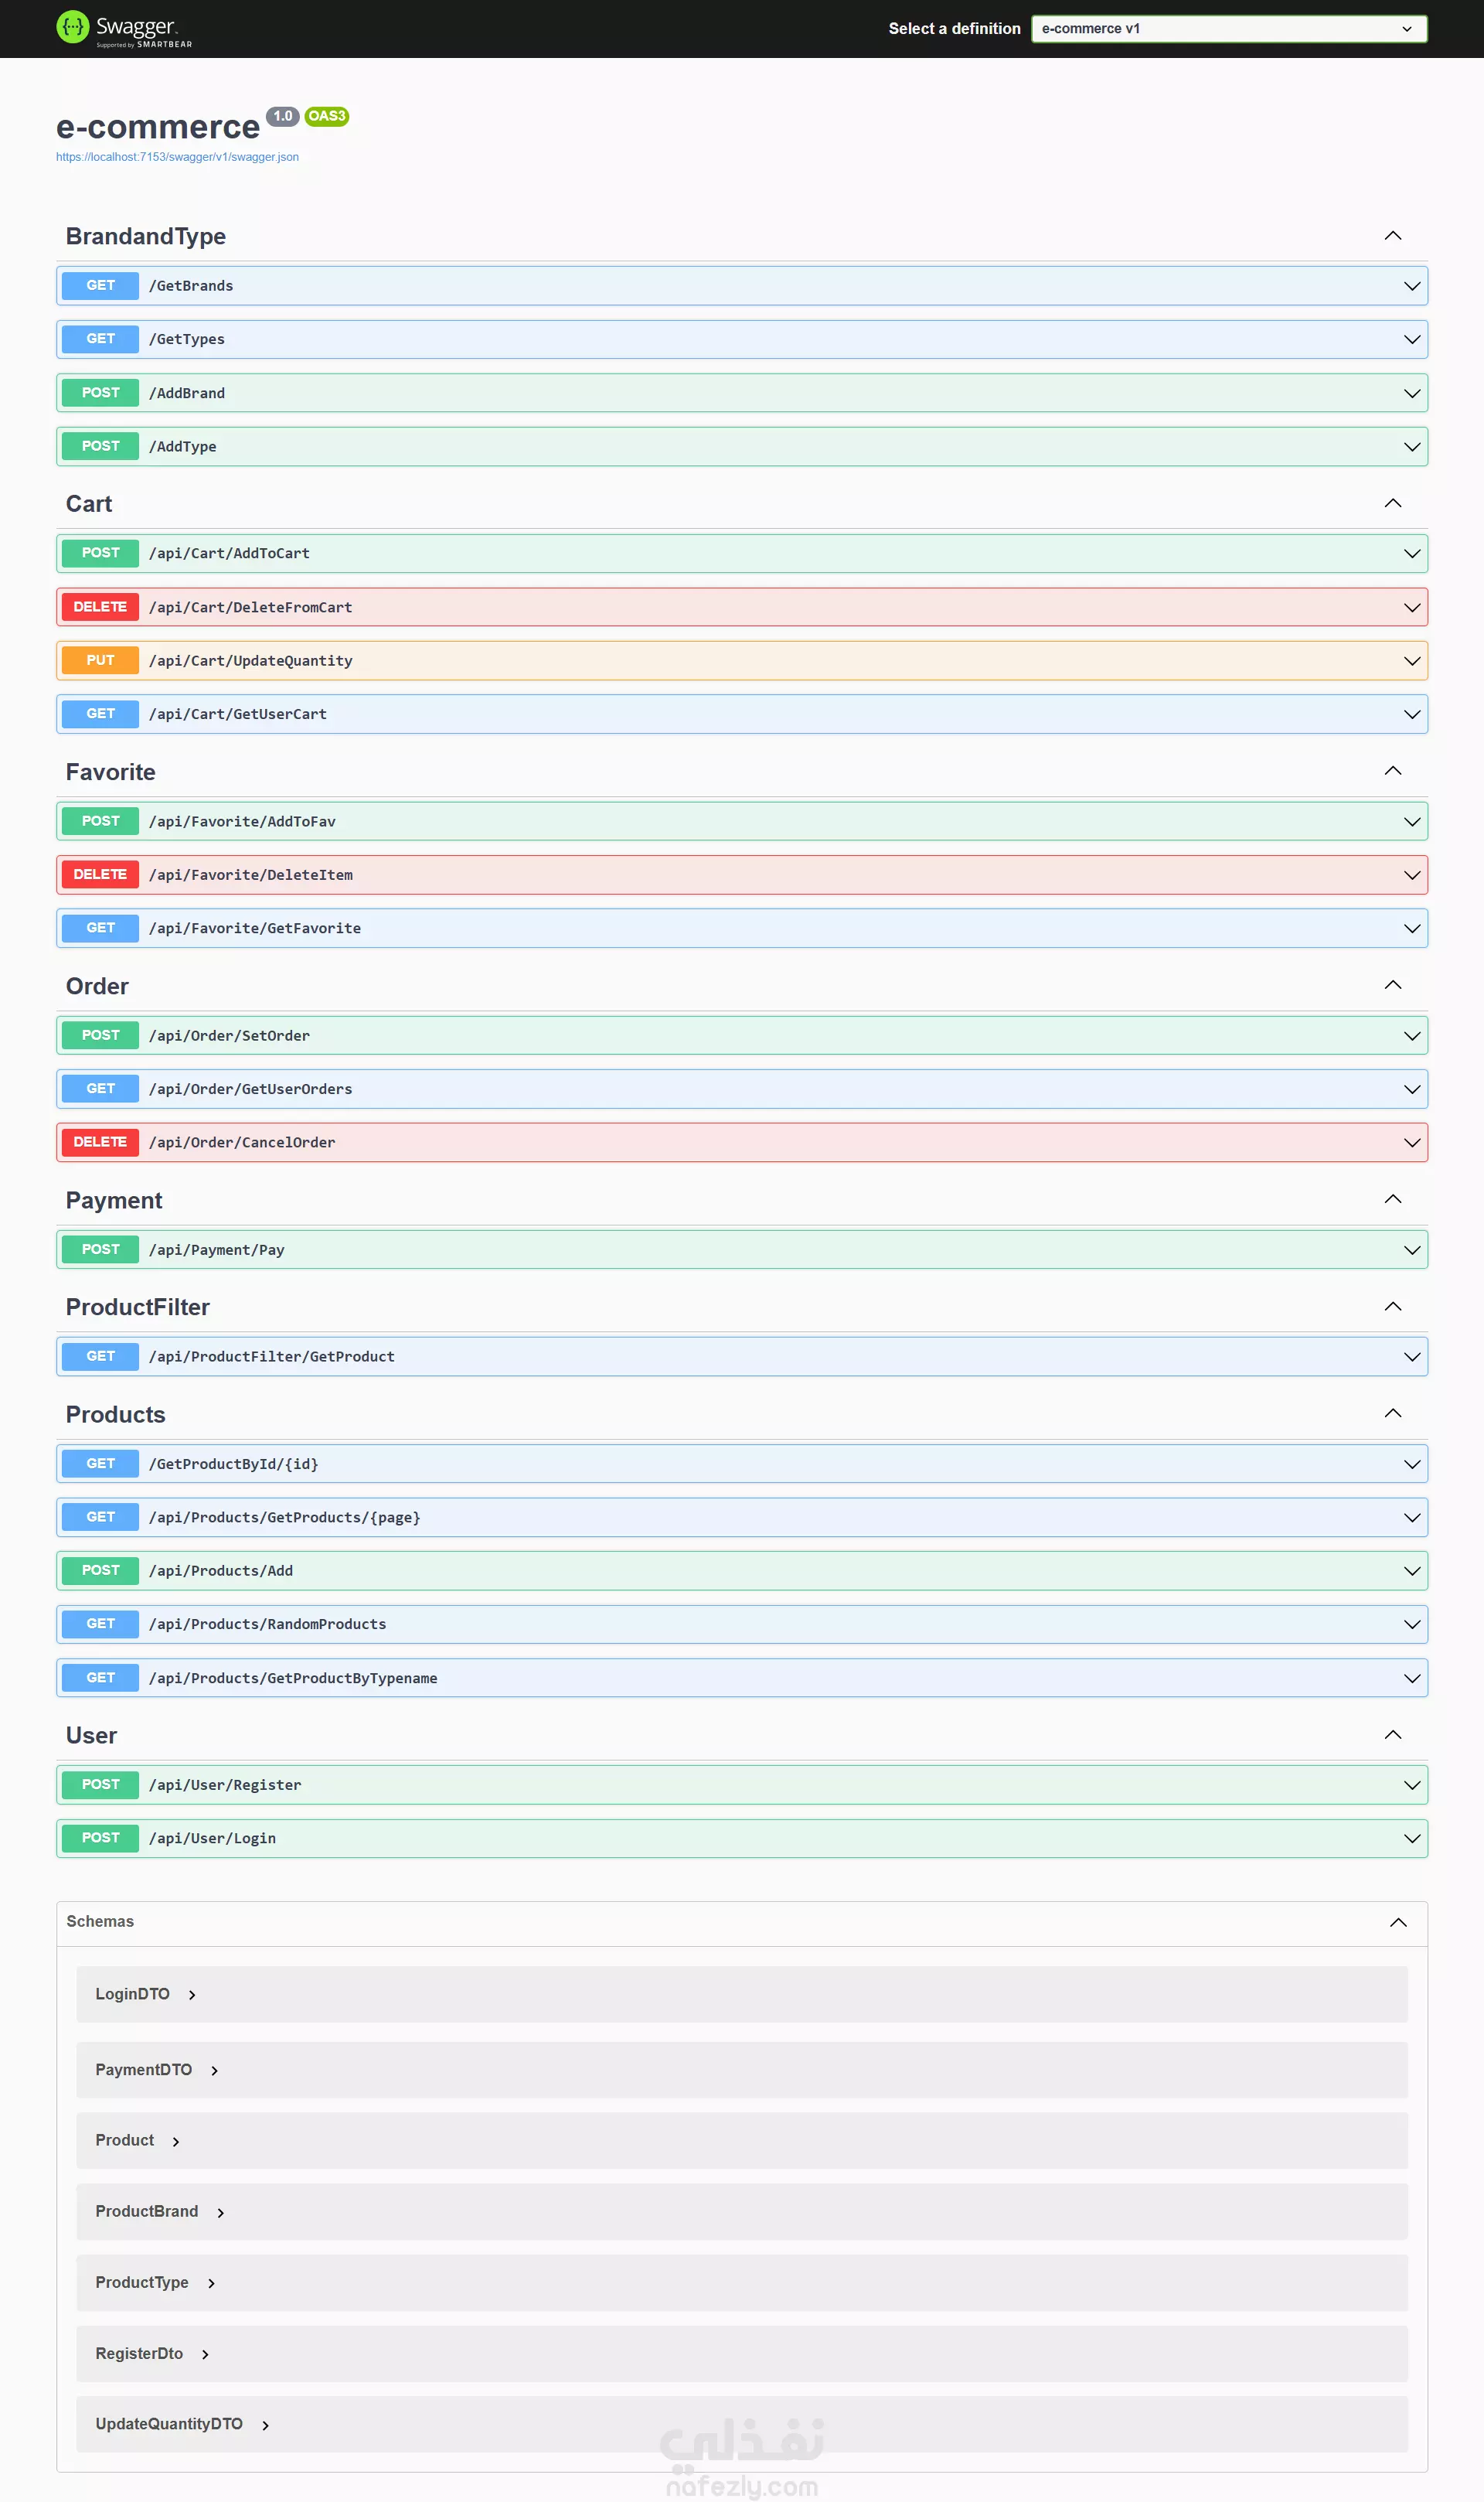Collapse the Cart section using its arrow
The width and height of the screenshot is (1484, 2502).
(x=1392, y=503)
